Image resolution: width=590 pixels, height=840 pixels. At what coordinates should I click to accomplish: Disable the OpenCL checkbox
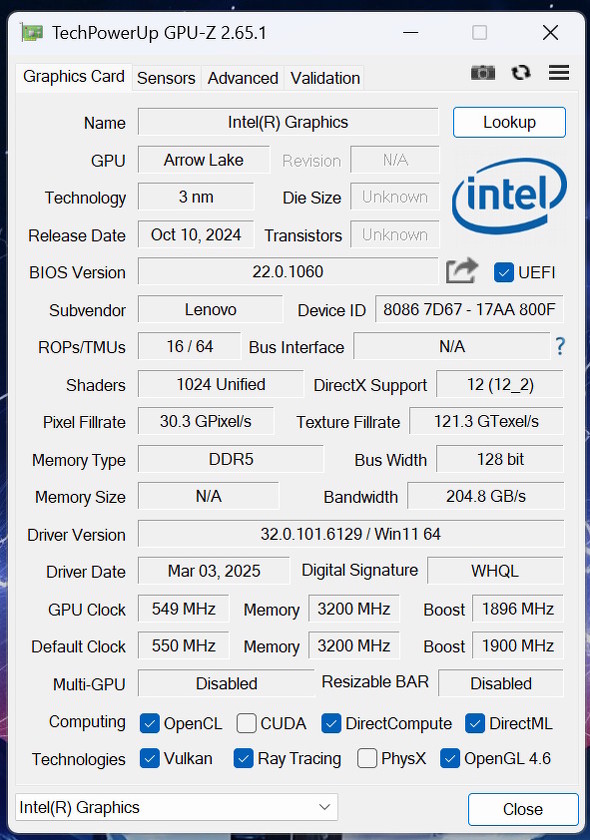click(150, 722)
